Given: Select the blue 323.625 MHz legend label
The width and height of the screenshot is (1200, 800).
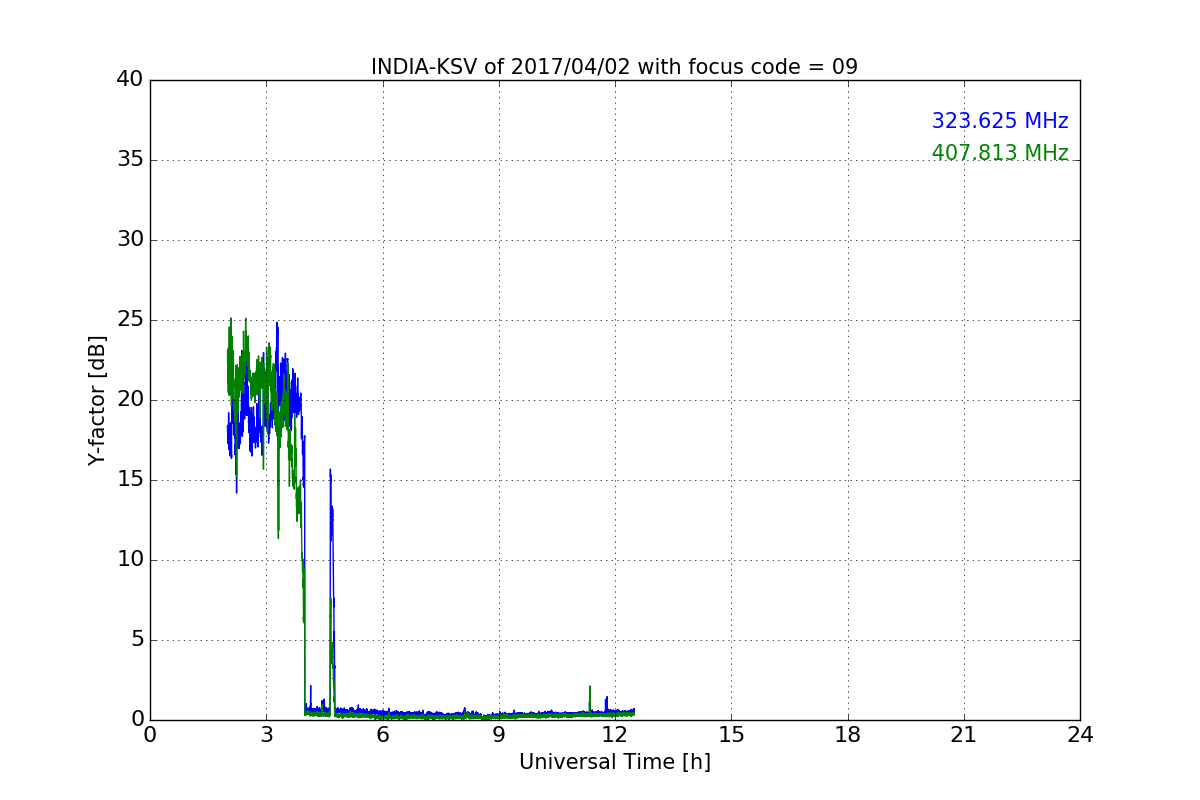Looking at the screenshot, I should pos(1000,121).
